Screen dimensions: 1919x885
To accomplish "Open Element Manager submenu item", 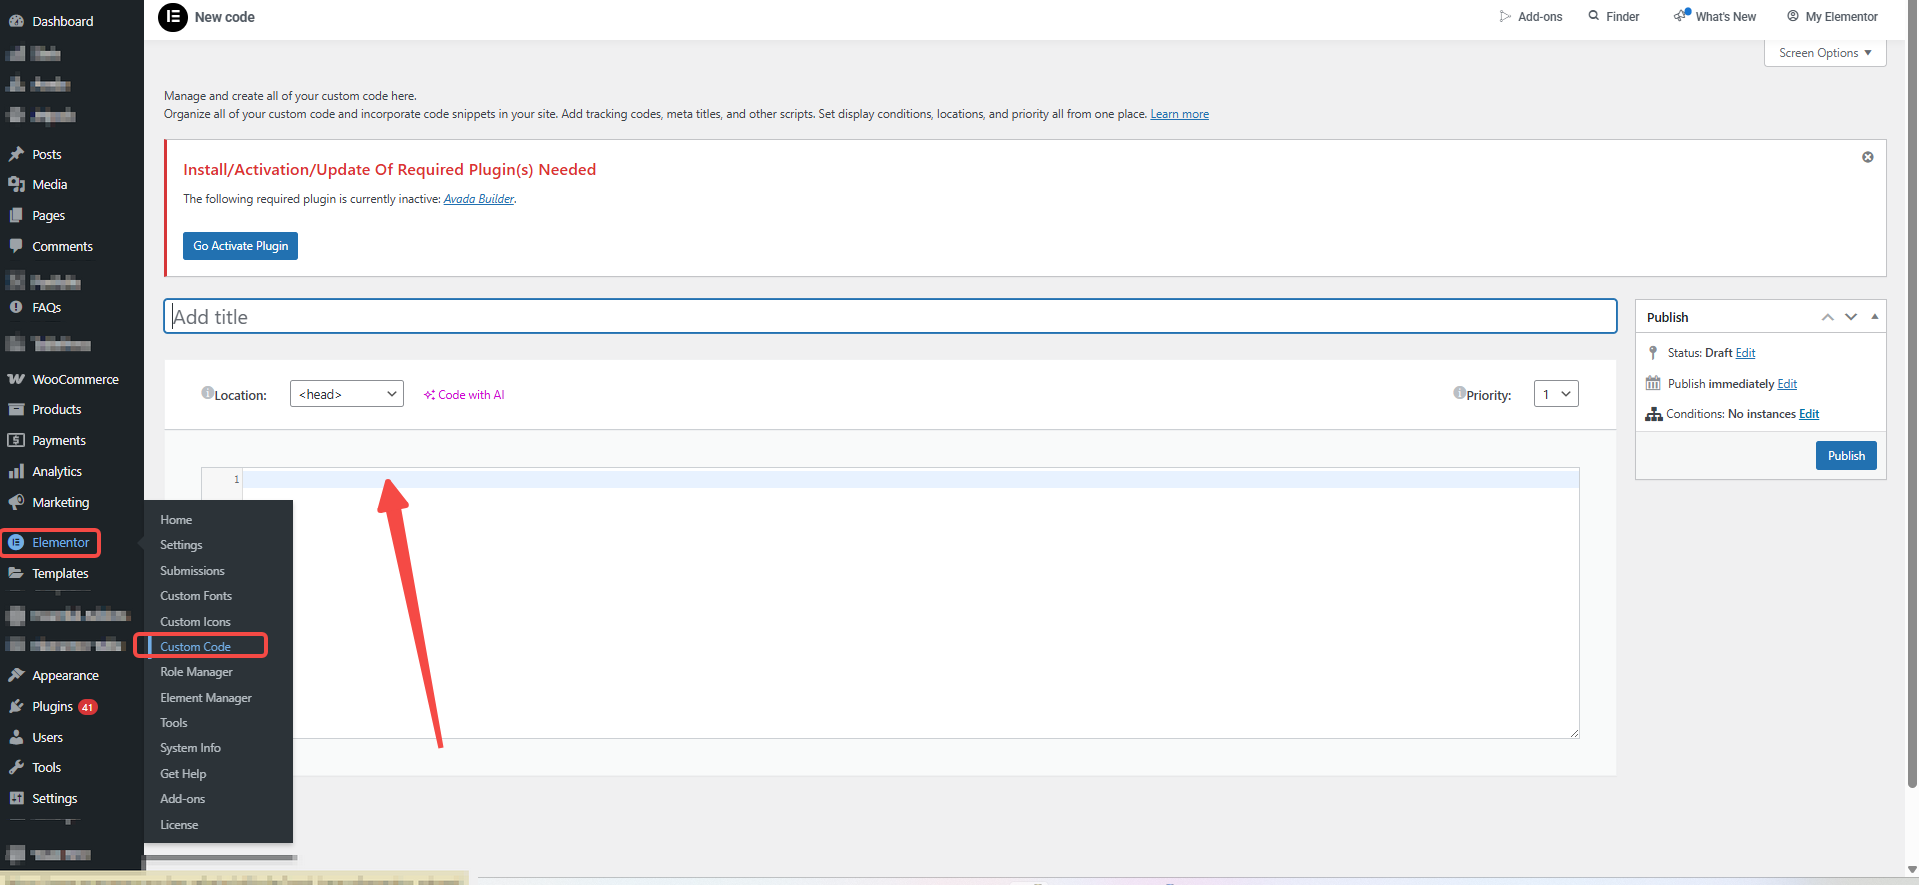I will coord(206,698).
